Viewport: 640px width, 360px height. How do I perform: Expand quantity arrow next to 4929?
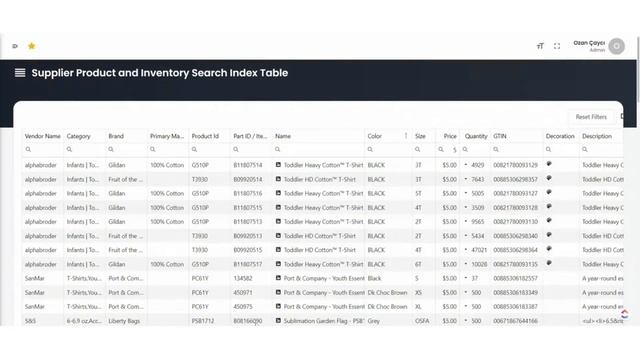pos(466,165)
